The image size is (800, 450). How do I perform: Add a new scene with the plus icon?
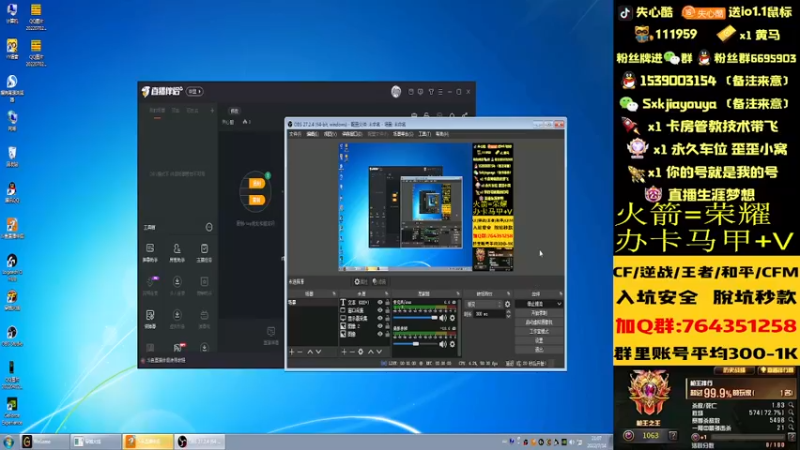[x=292, y=352]
